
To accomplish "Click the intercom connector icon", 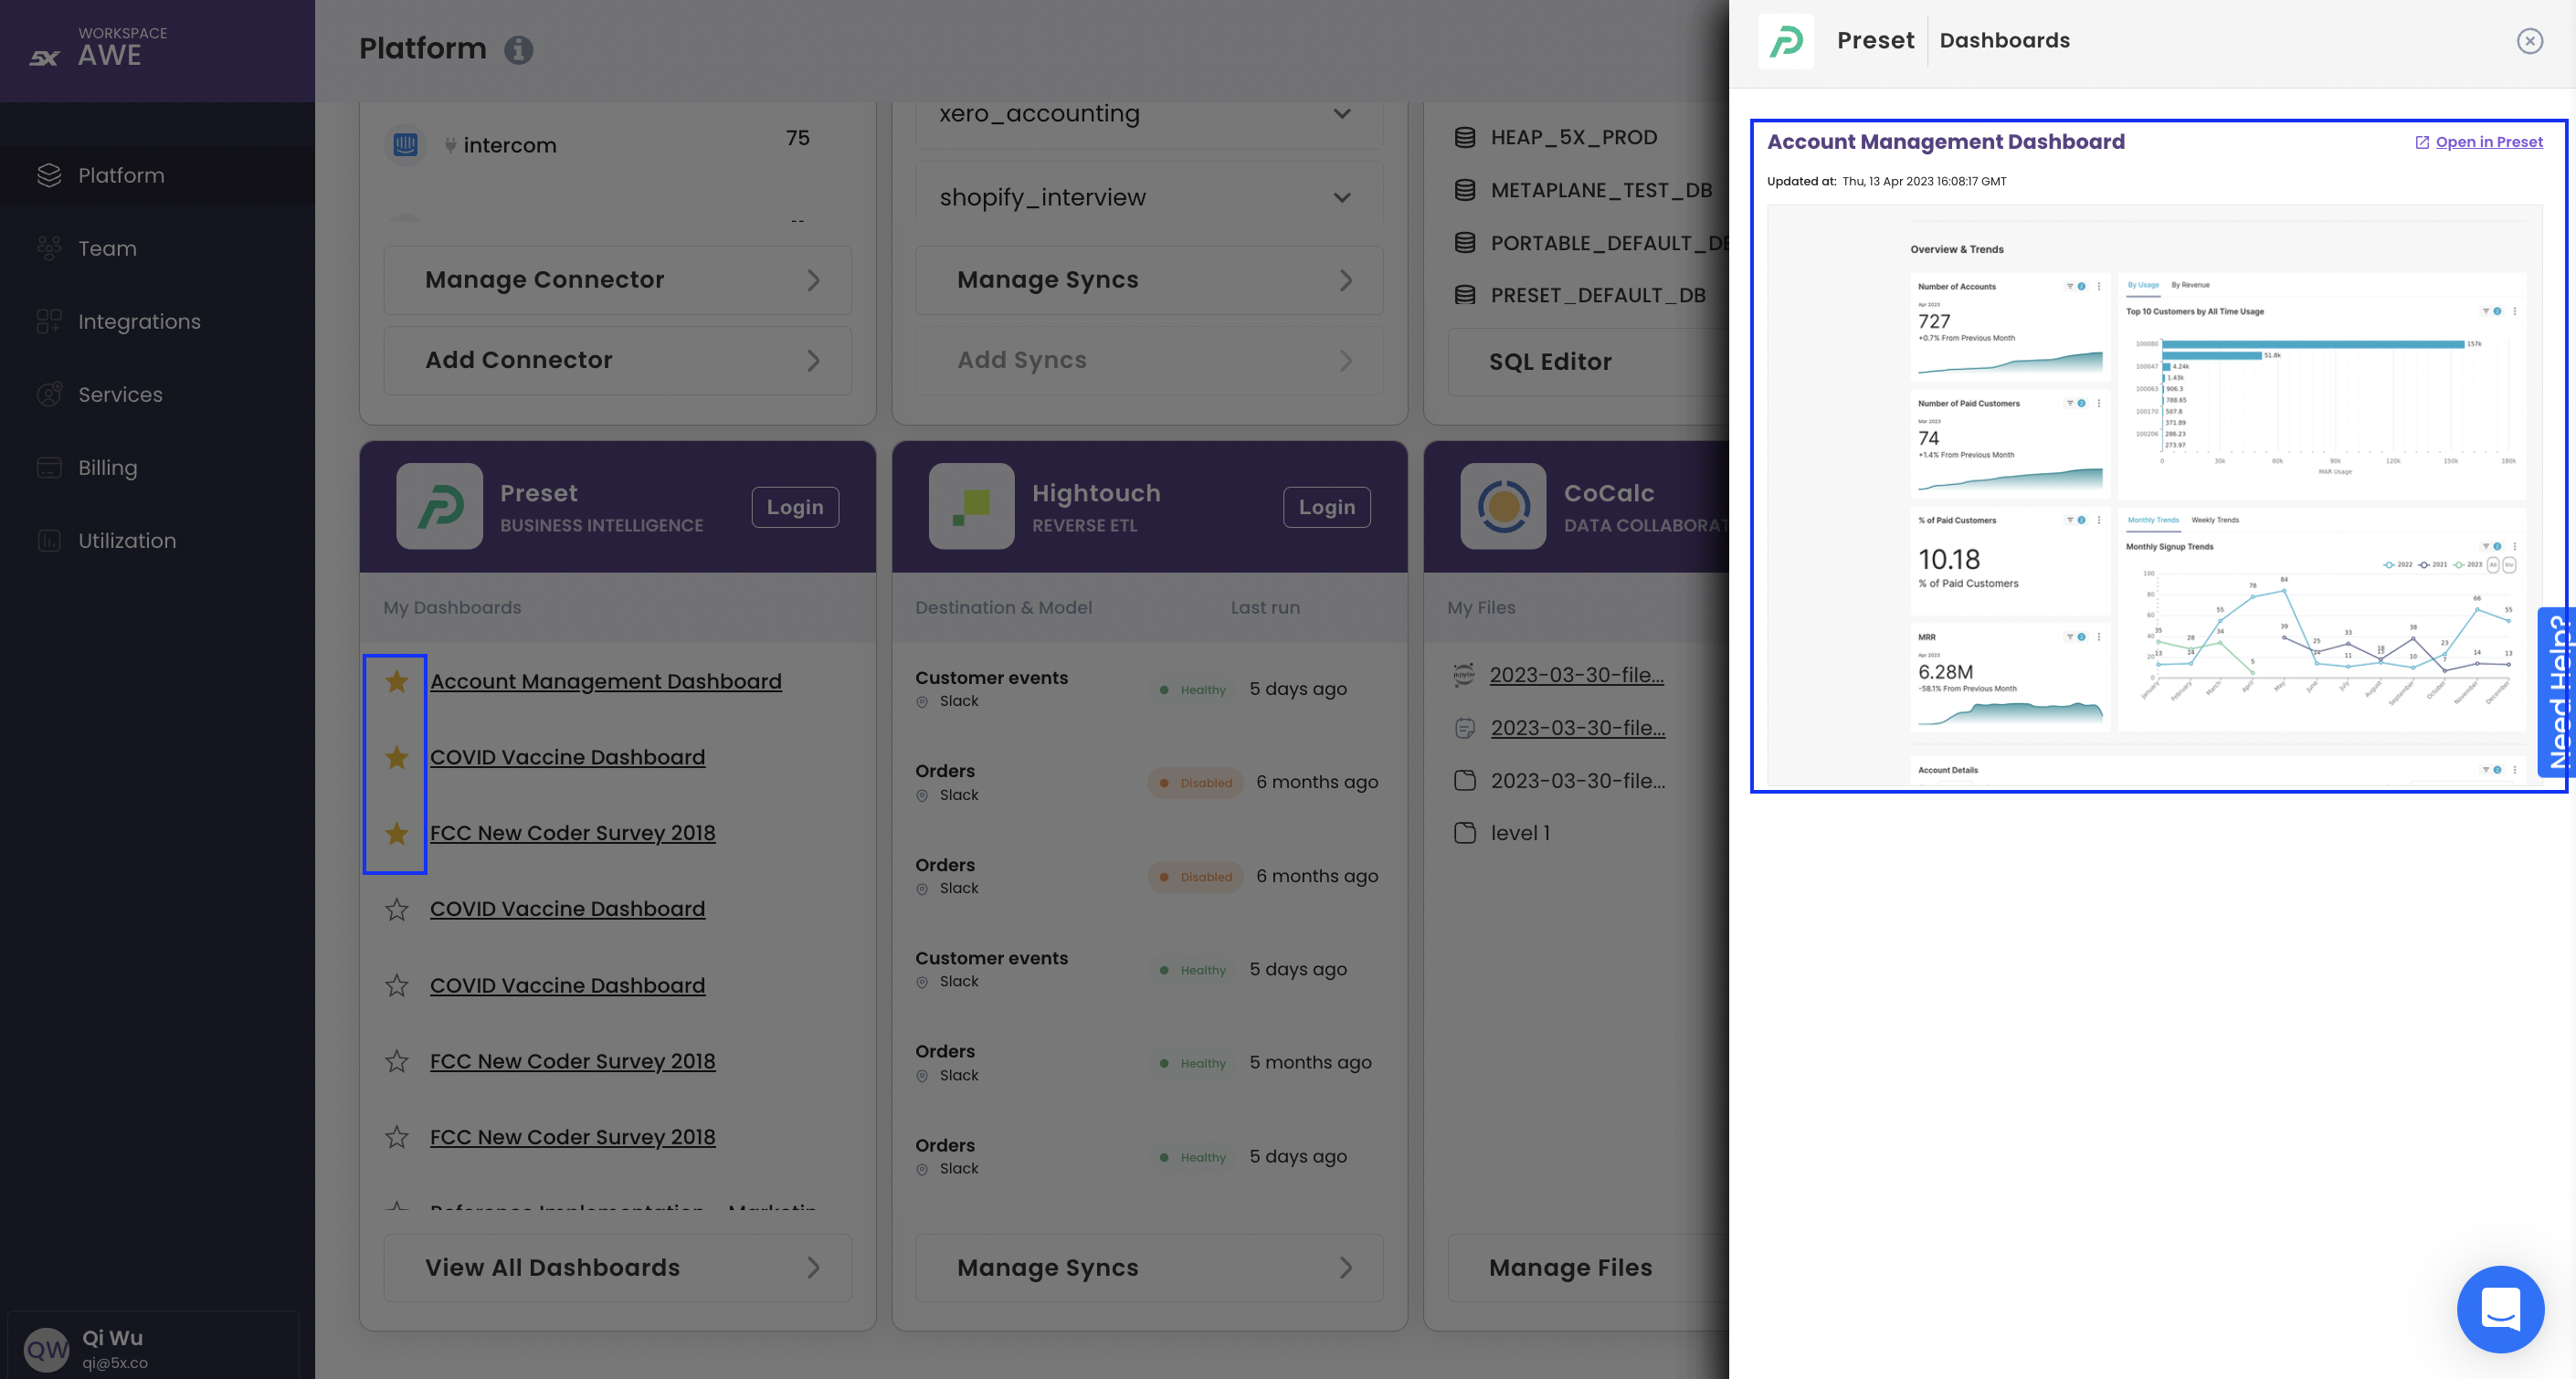I will (x=405, y=145).
